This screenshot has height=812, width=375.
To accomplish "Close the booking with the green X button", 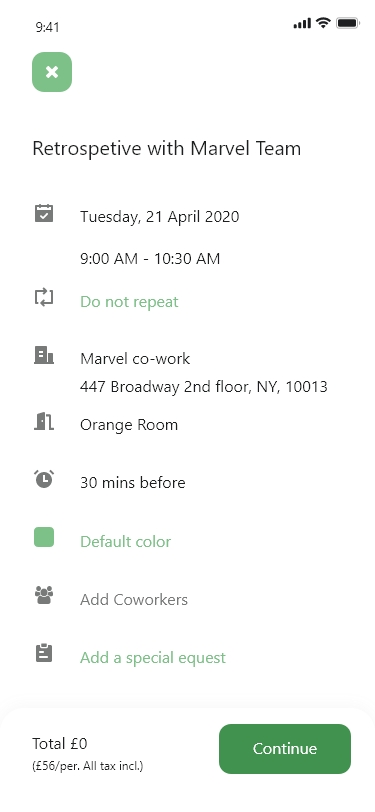I will [x=52, y=72].
